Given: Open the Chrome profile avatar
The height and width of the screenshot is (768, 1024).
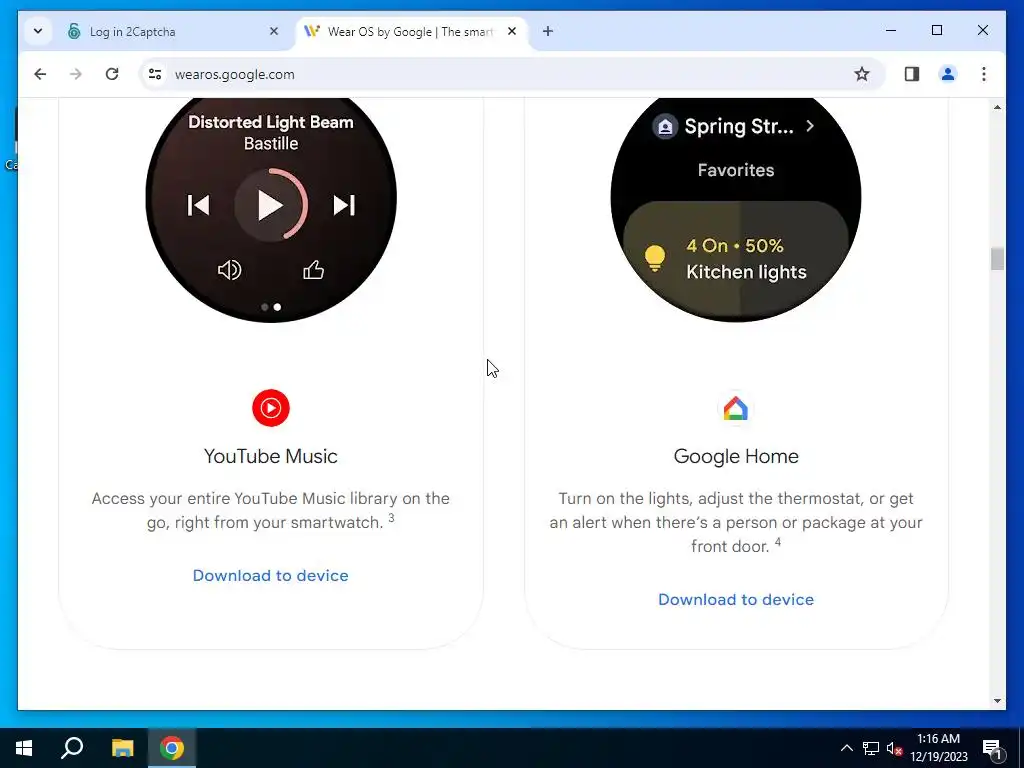Looking at the screenshot, I should click(948, 74).
